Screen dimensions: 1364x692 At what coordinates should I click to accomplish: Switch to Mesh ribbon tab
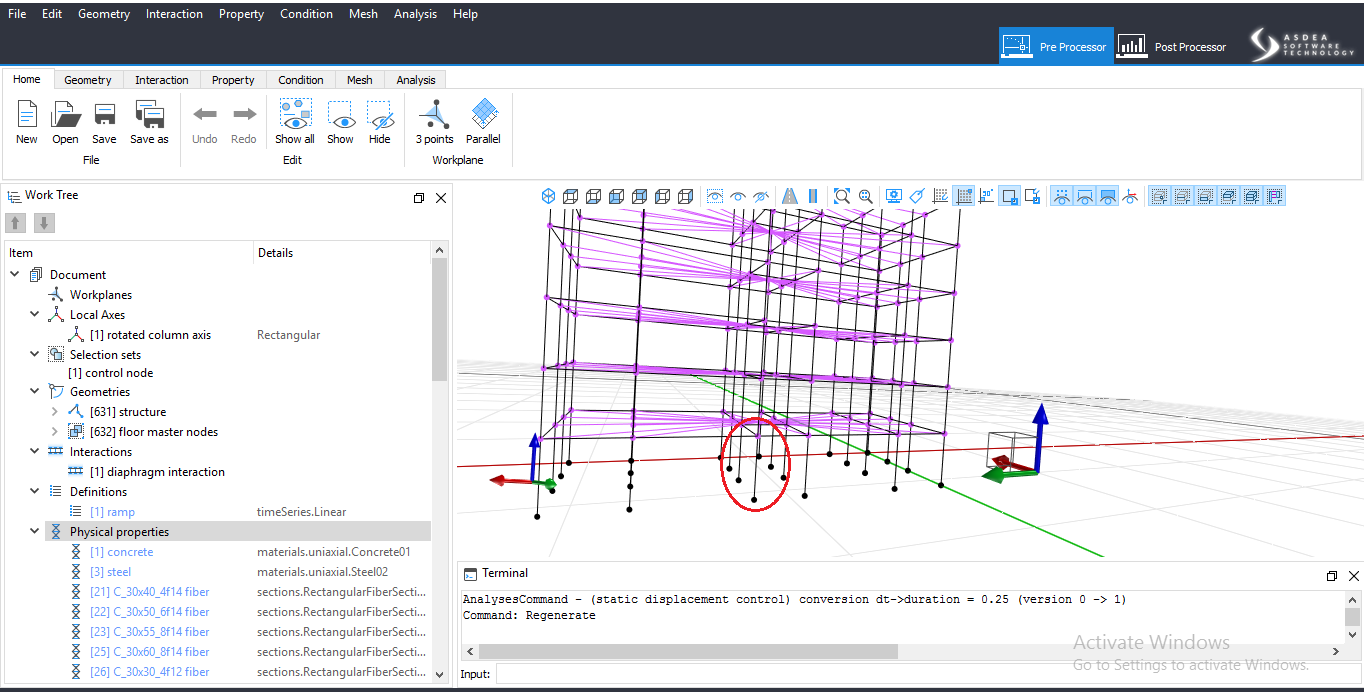[x=360, y=80]
